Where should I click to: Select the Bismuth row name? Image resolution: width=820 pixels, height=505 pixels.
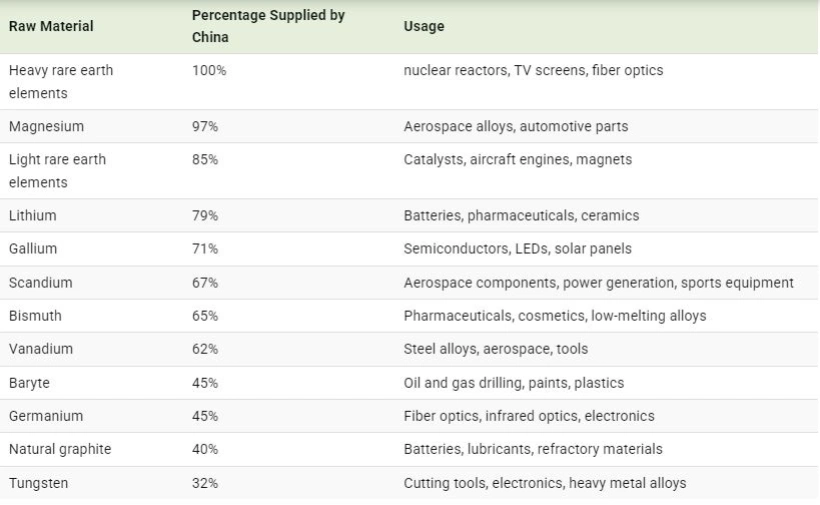tap(35, 315)
